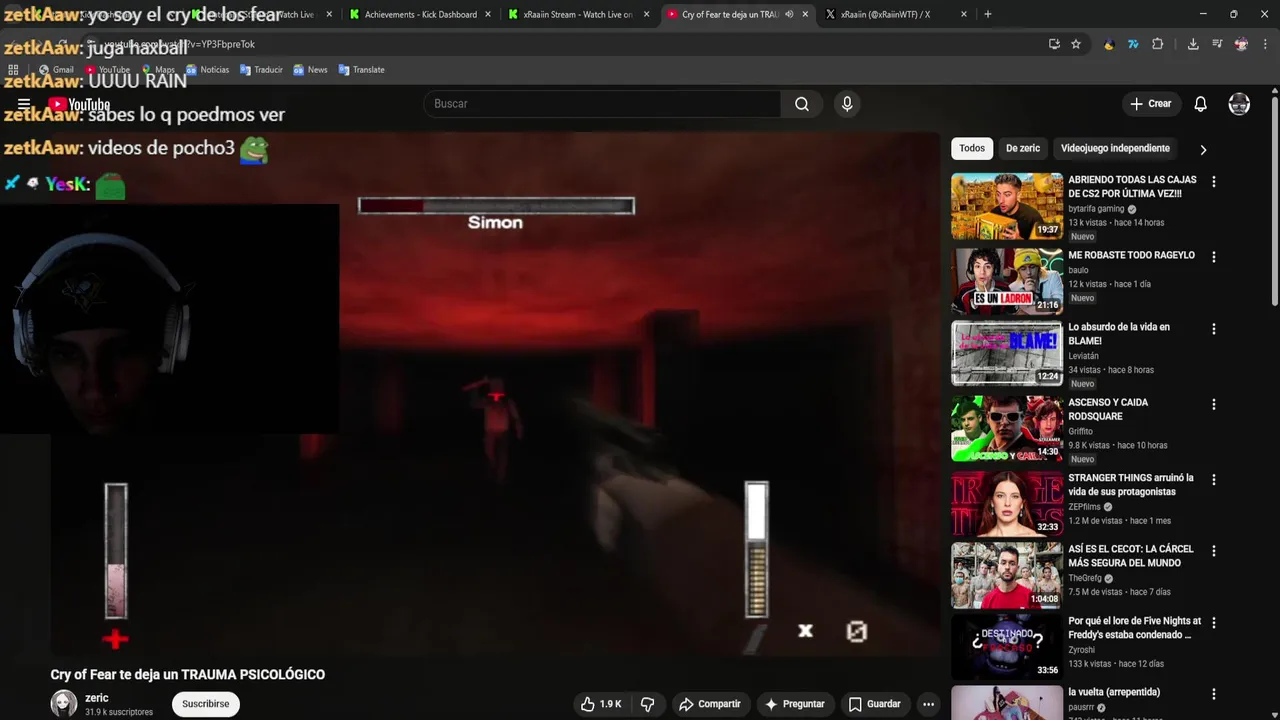The image size is (1280, 720).
Task: Open the 7TV extension icon
Action: [x=1133, y=44]
